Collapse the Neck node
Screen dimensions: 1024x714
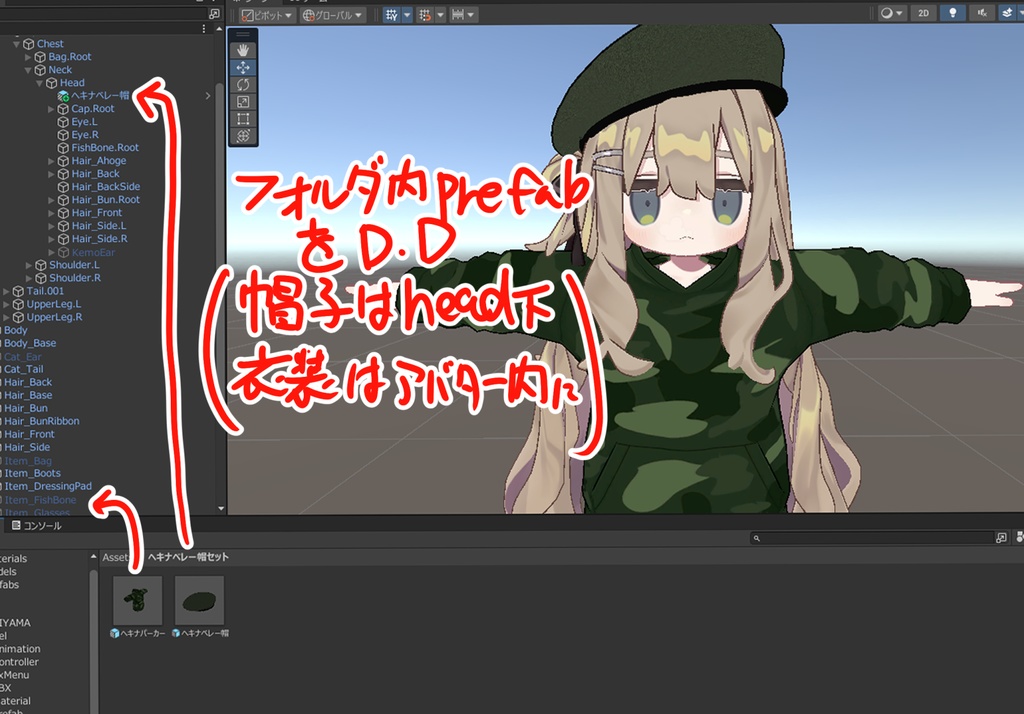pos(28,70)
